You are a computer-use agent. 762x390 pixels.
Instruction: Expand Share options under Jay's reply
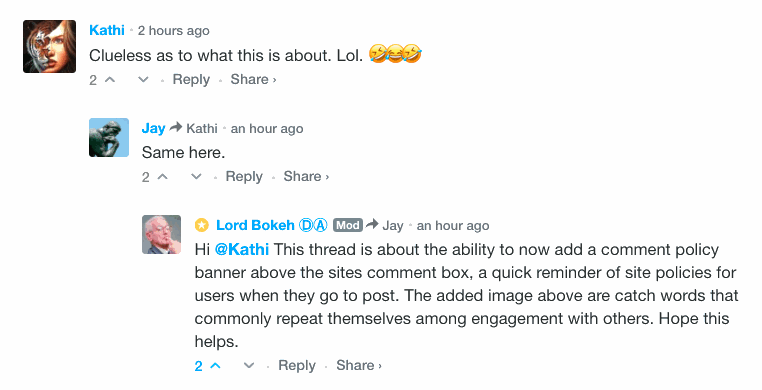[x=306, y=177]
